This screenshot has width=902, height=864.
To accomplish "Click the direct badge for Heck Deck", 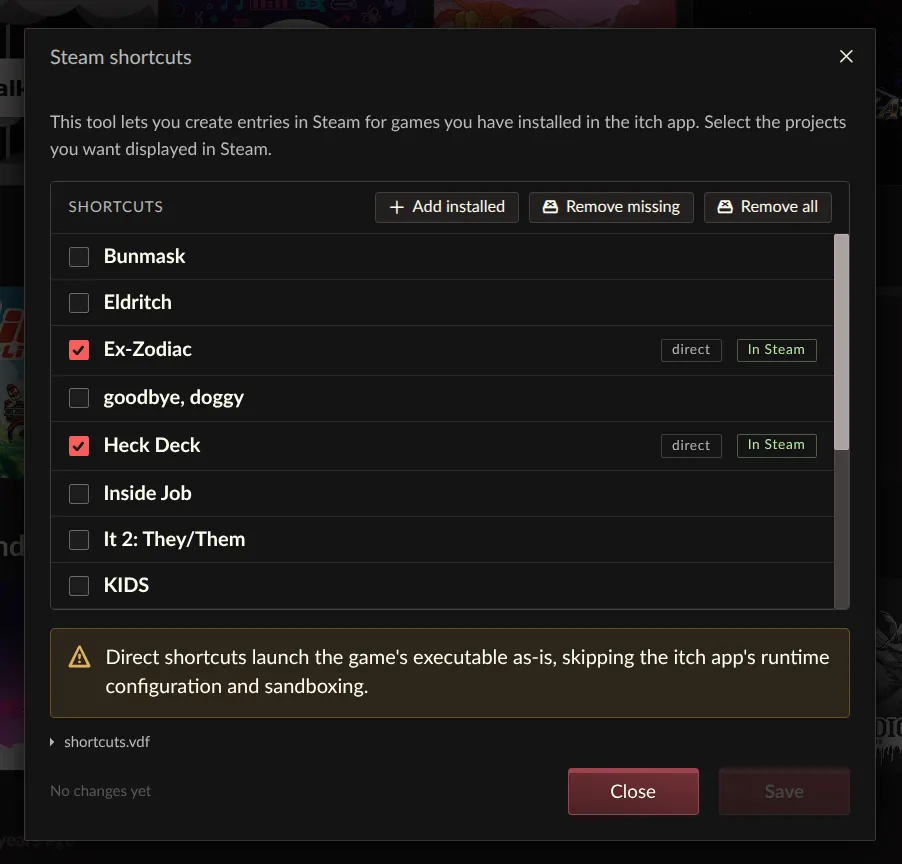I will click(x=691, y=446).
